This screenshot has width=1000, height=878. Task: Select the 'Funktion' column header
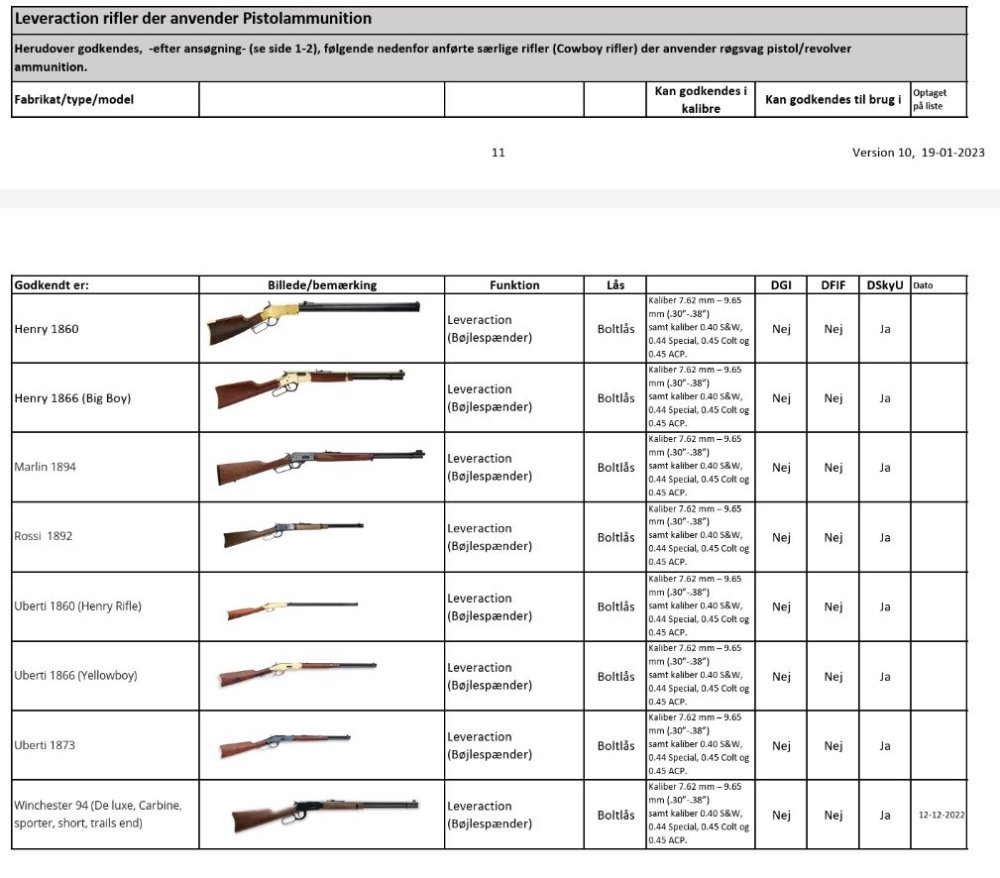[x=514, y=285]
